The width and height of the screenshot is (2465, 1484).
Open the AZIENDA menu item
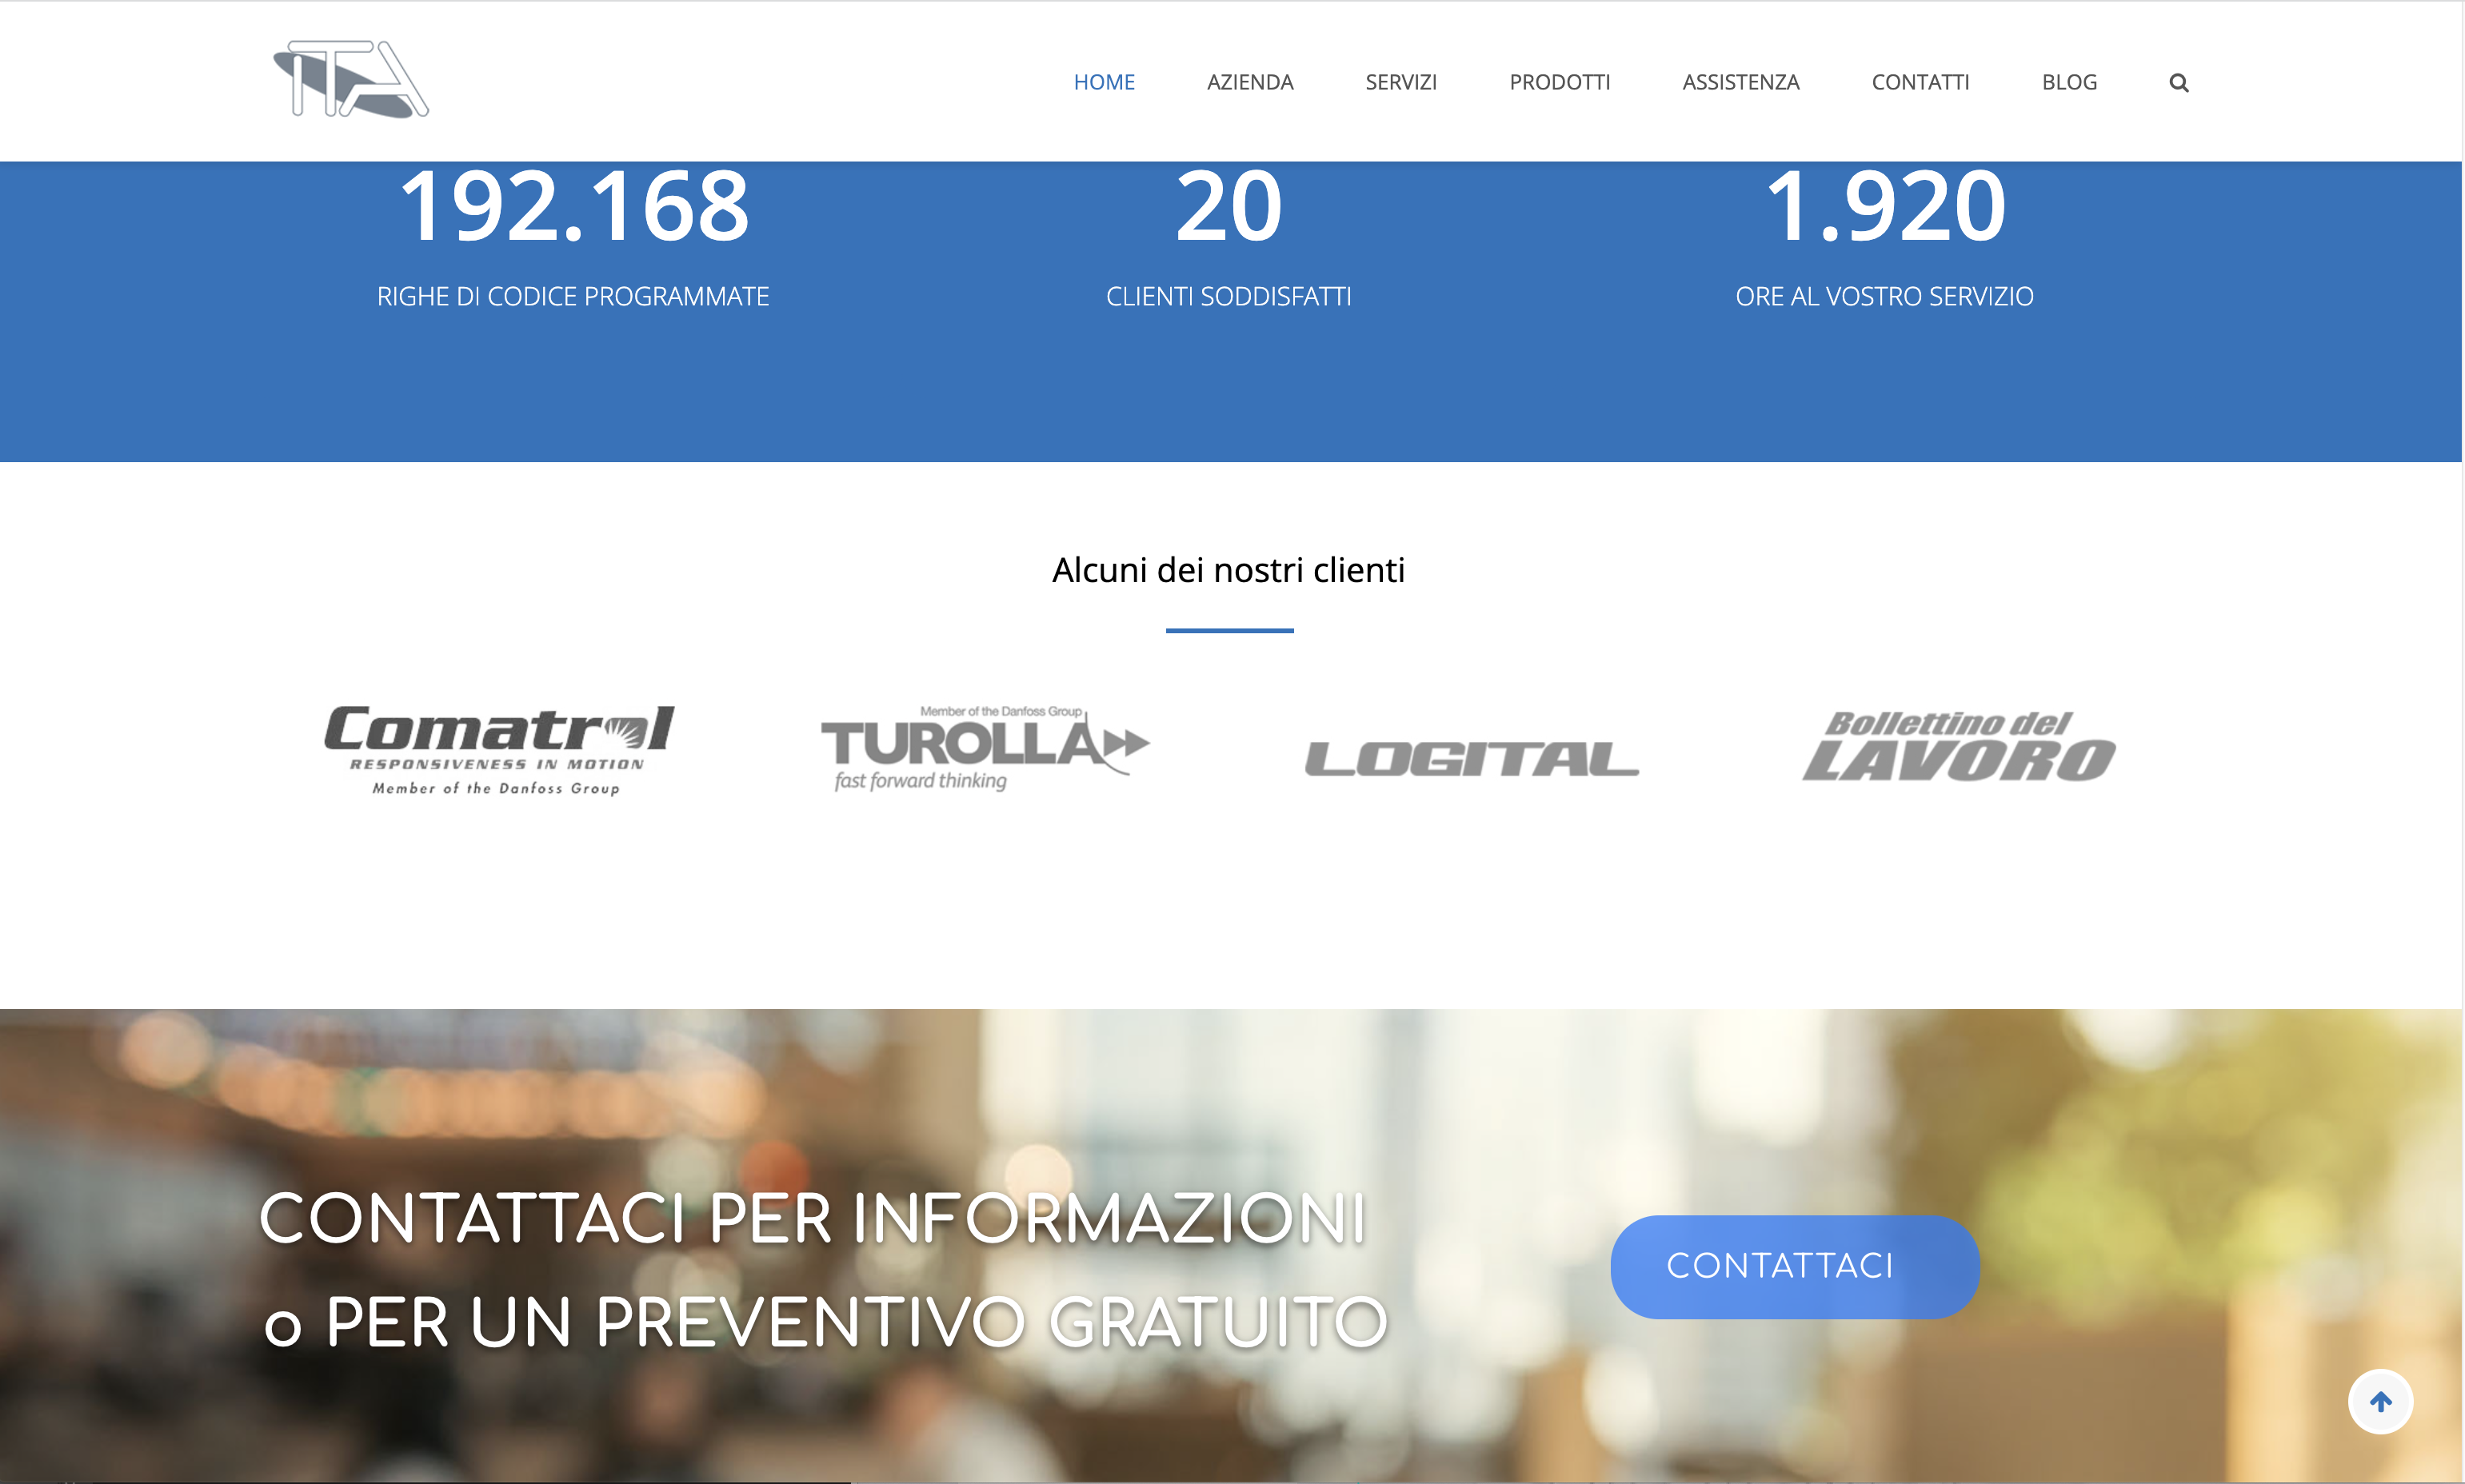click(1250, 82)
